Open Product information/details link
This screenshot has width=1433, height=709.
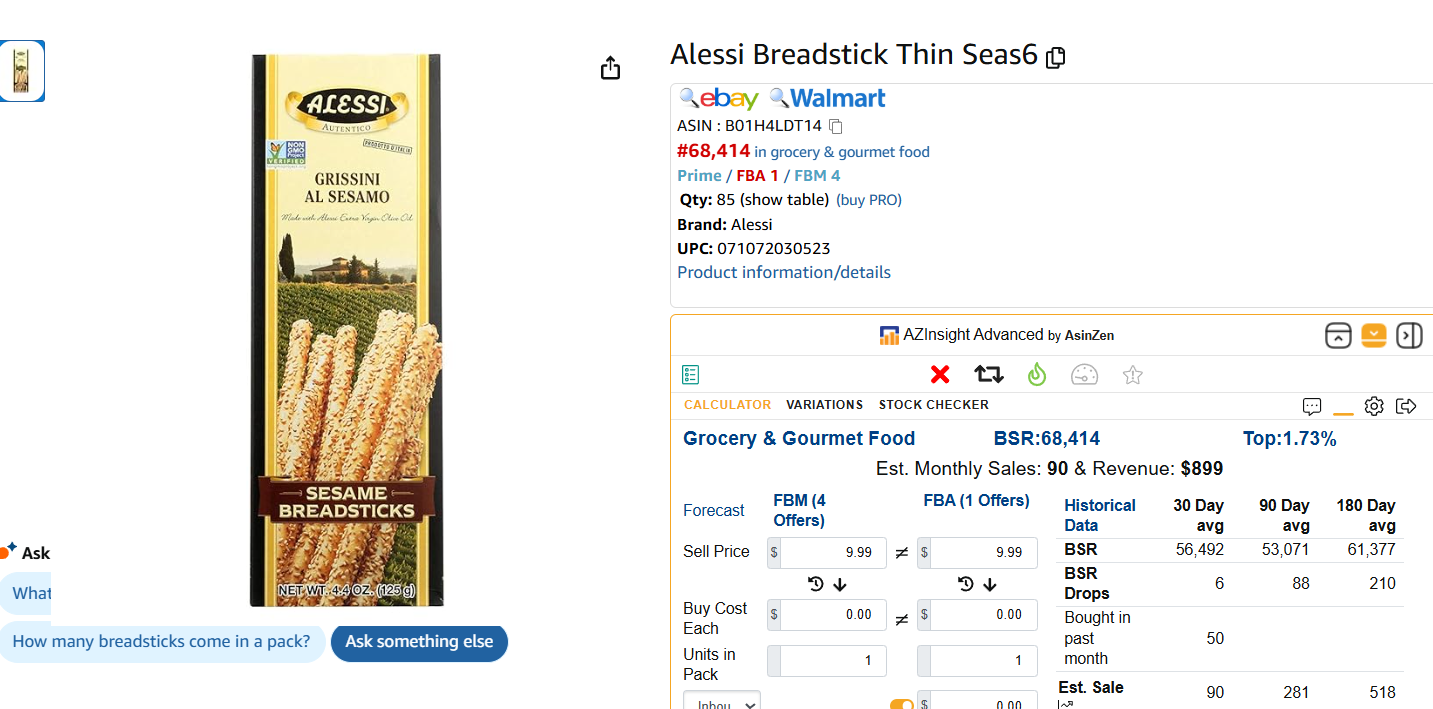coord(784,272)
